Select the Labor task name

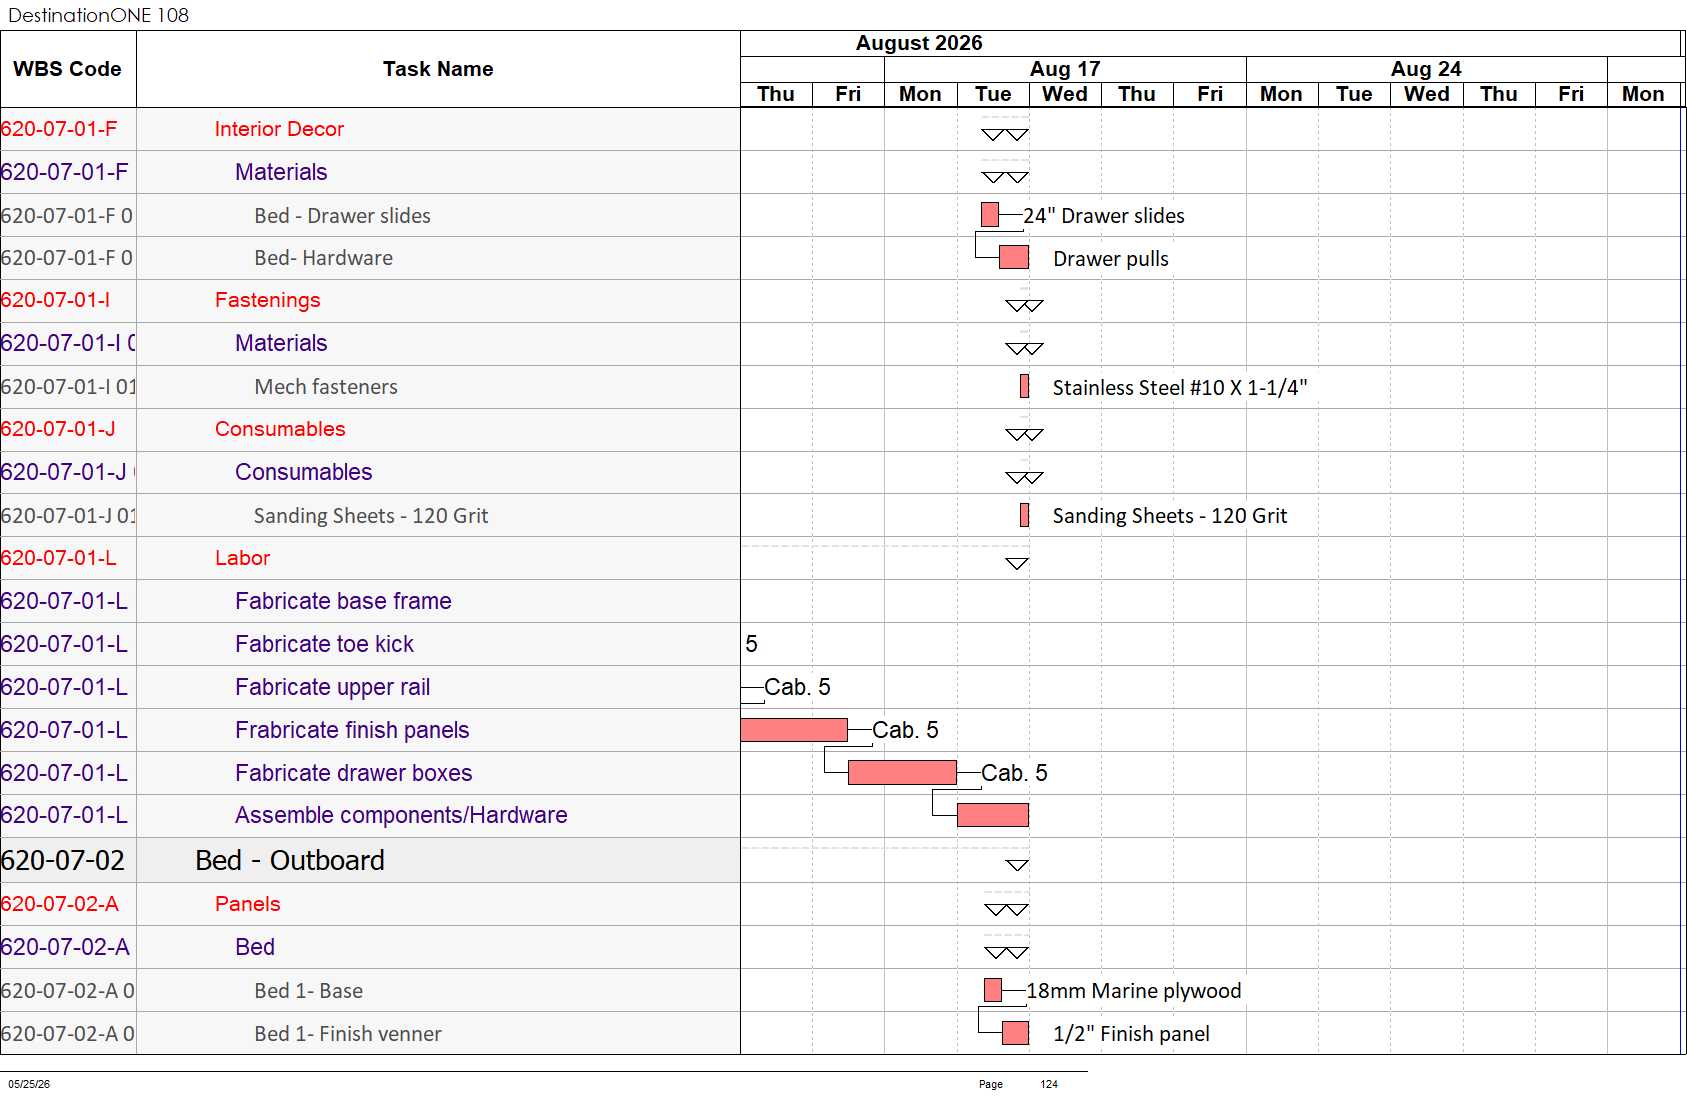point(242,558)
